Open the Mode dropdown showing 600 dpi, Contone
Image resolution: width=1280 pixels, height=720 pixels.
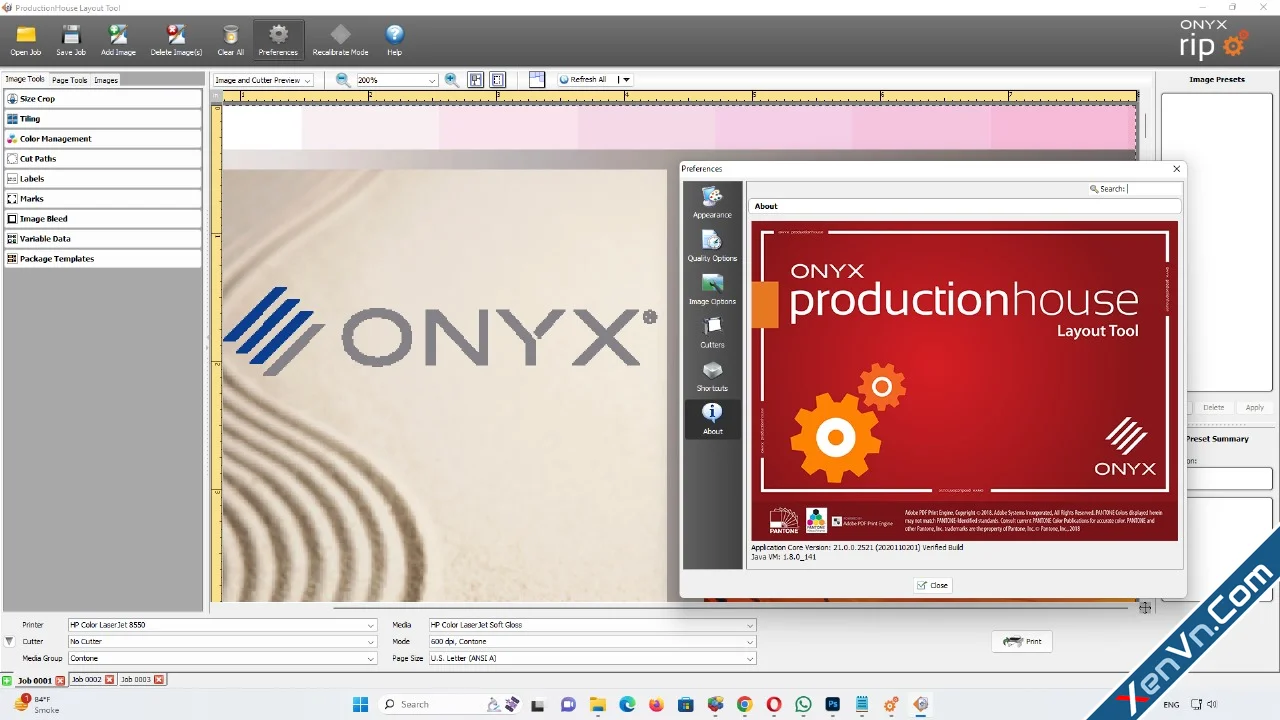592,642
